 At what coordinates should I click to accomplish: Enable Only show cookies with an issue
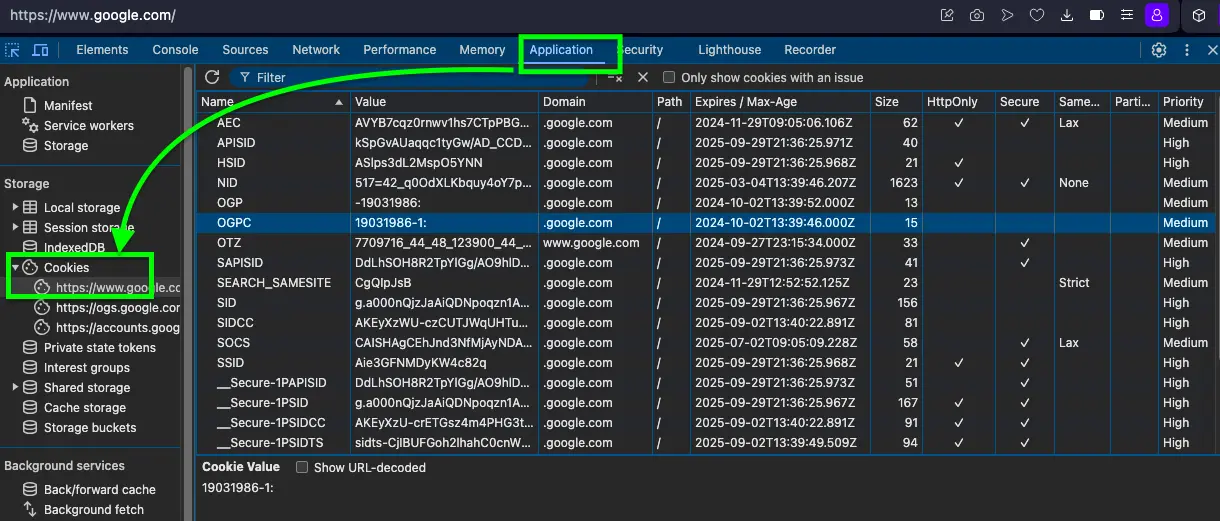(x=669, y=77)
